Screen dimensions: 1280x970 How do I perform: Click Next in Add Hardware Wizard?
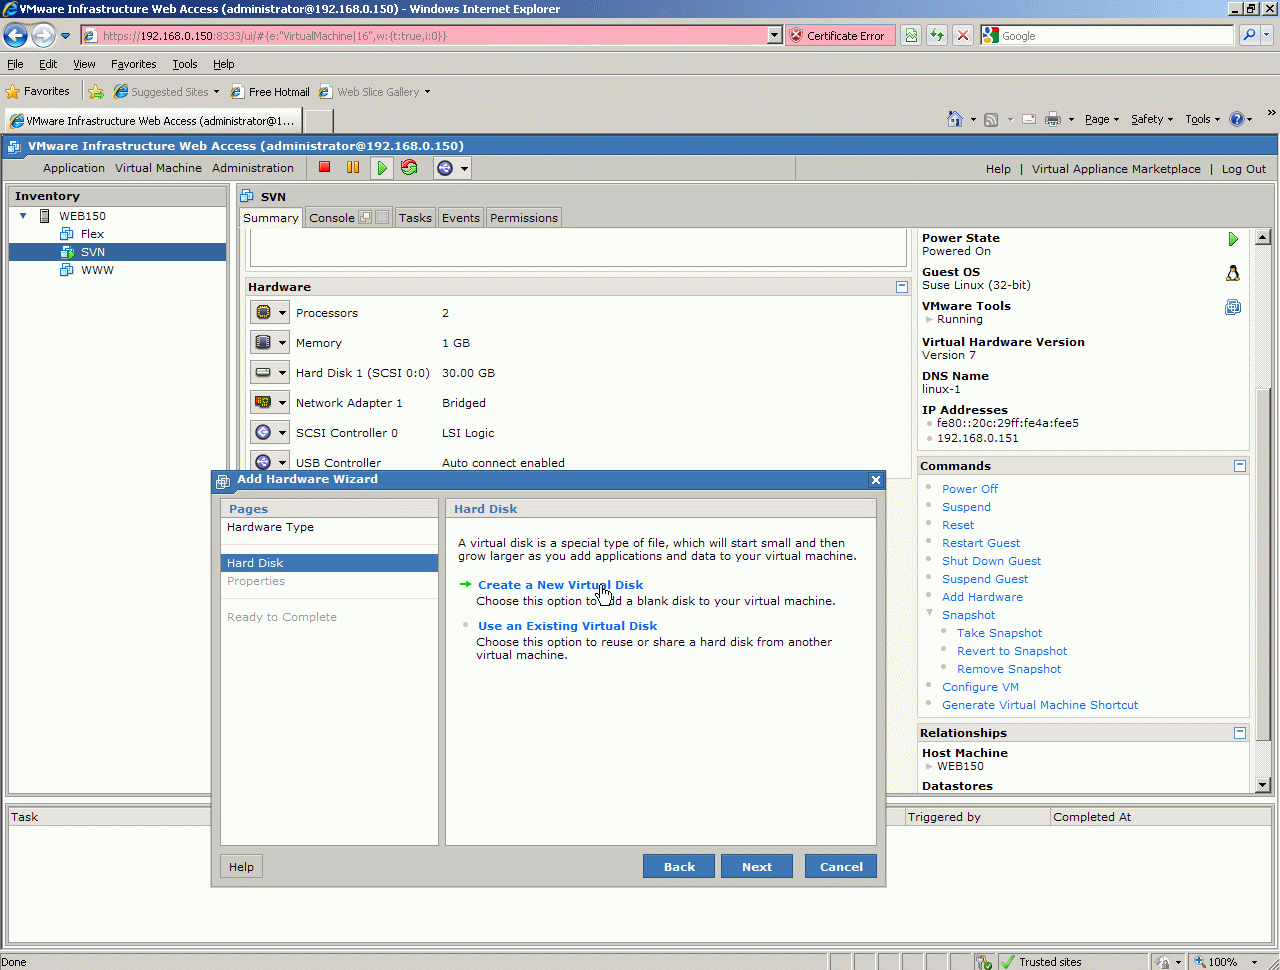click(x=757, y=866)
